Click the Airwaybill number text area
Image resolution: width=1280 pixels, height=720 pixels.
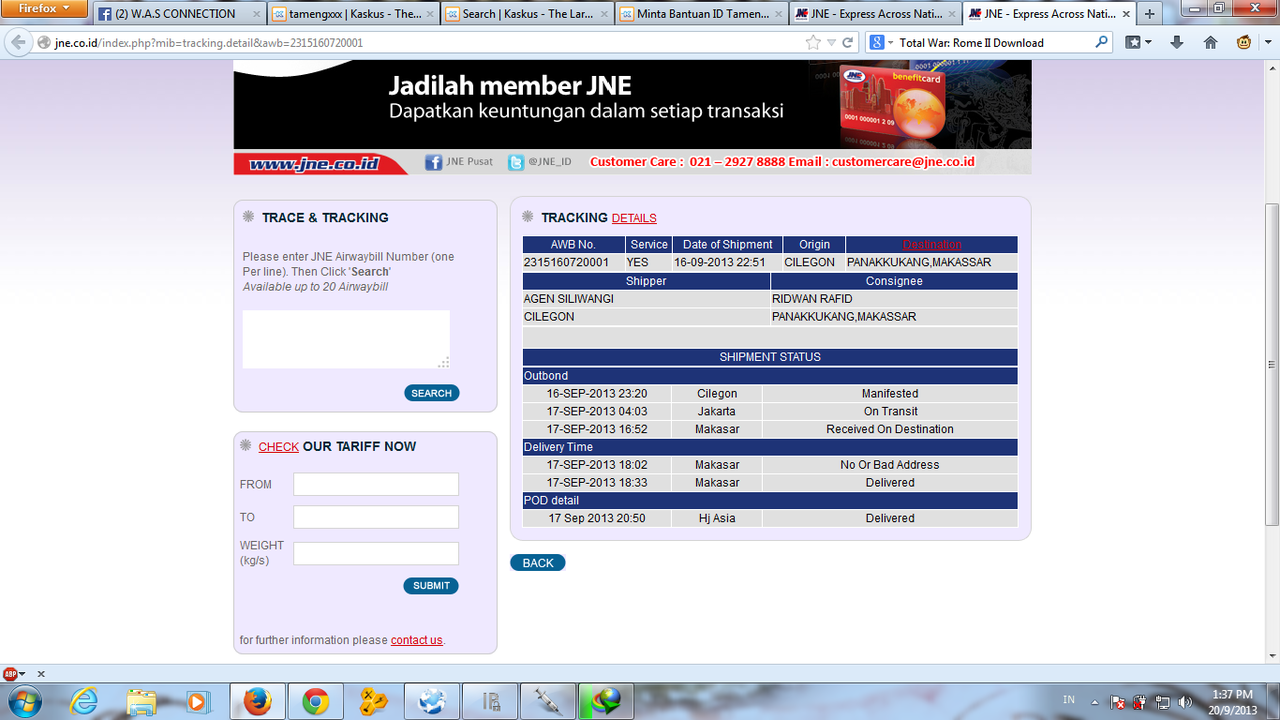(346, 339)
